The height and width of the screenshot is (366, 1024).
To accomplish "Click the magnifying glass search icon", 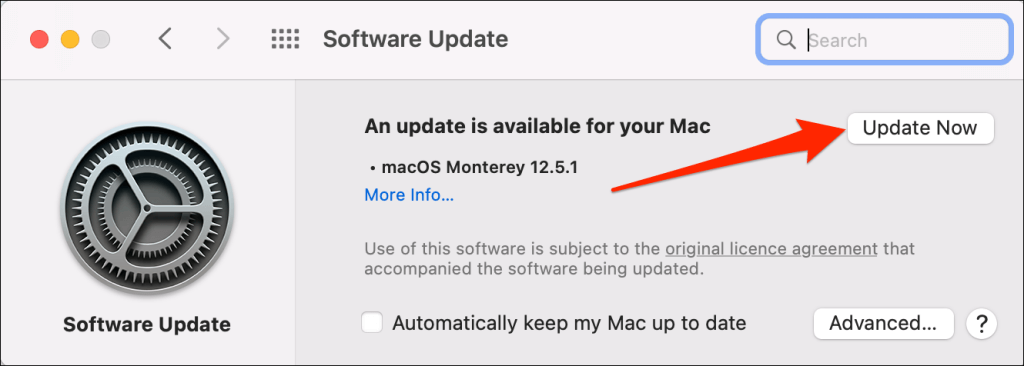I will (x=786, y=40).
